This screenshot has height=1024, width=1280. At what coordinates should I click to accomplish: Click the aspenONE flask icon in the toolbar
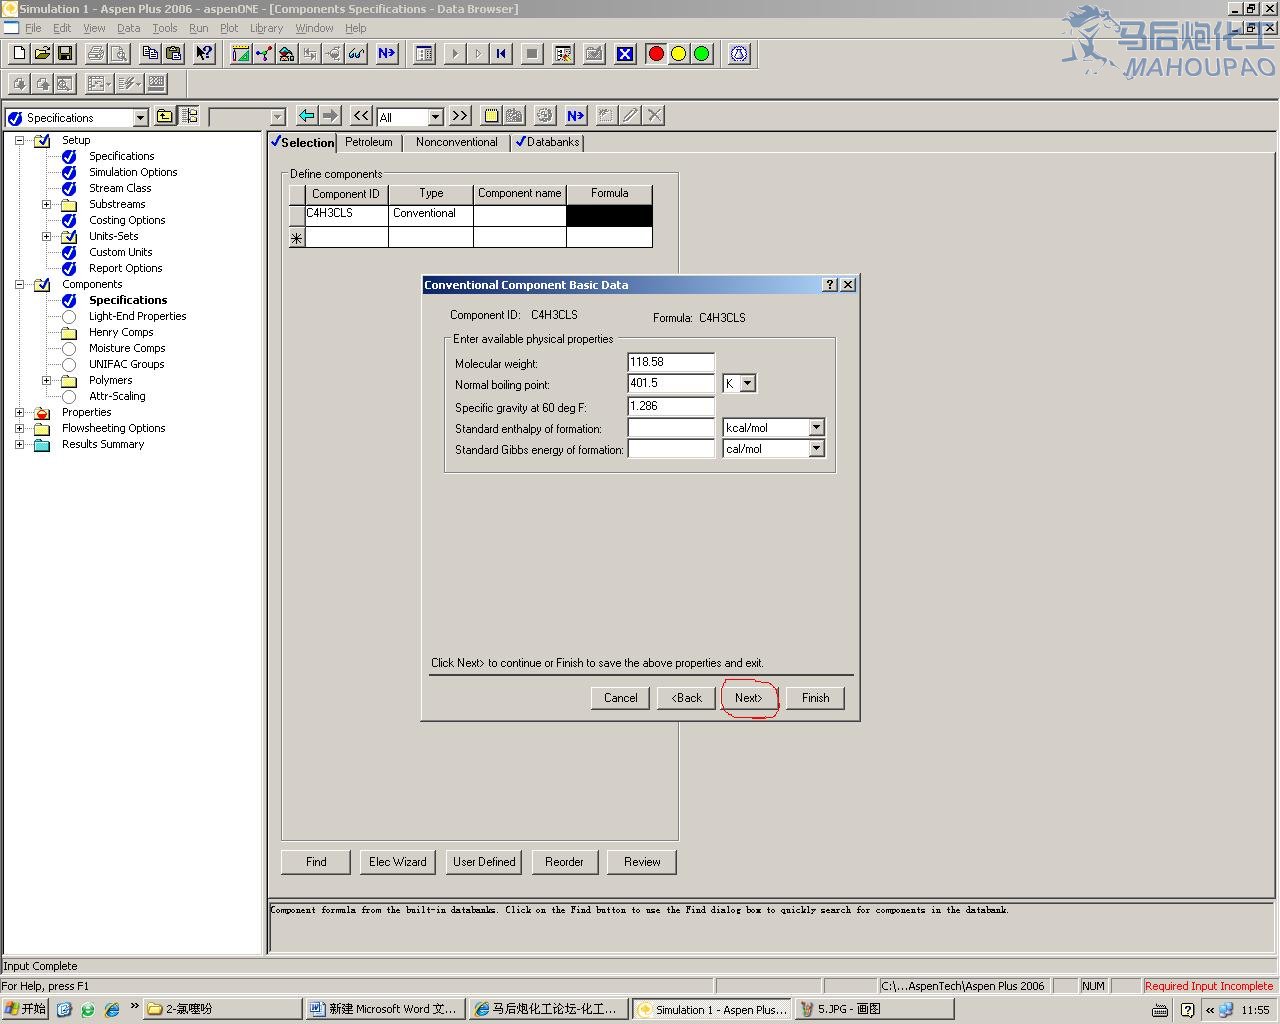739,54
